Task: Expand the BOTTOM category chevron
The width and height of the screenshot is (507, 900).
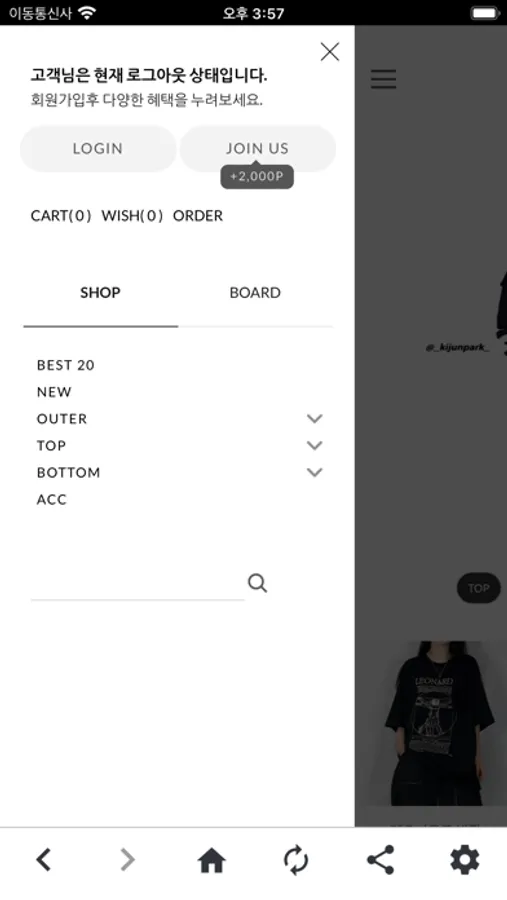Action: click(315, 472)
